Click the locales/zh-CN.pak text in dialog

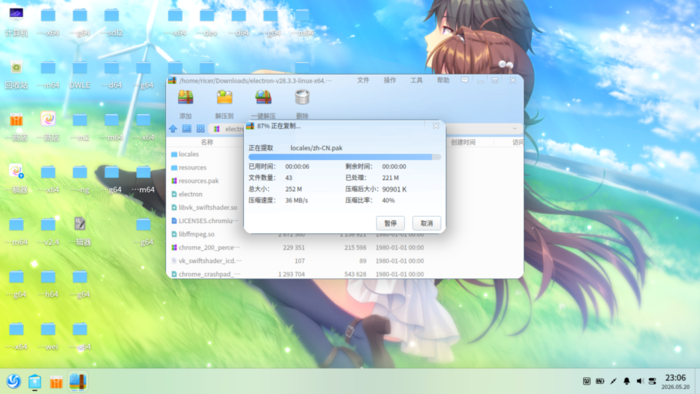pos(317,148)
